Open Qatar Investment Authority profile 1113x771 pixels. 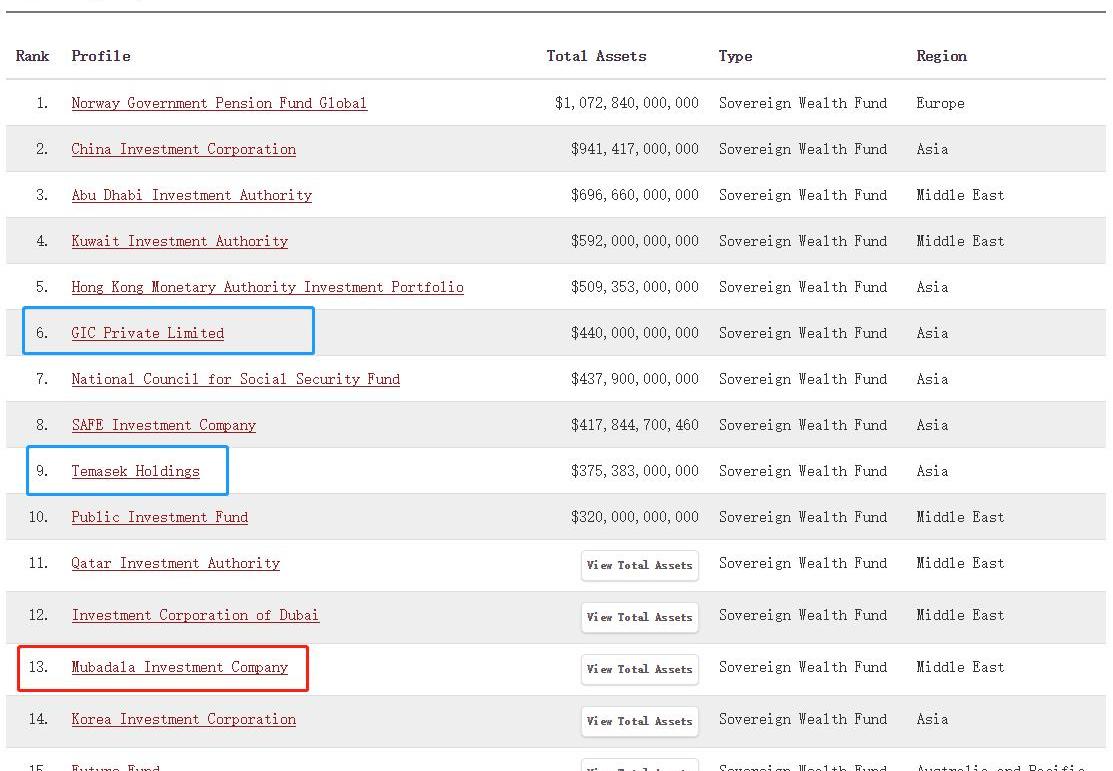click(175, 564)
